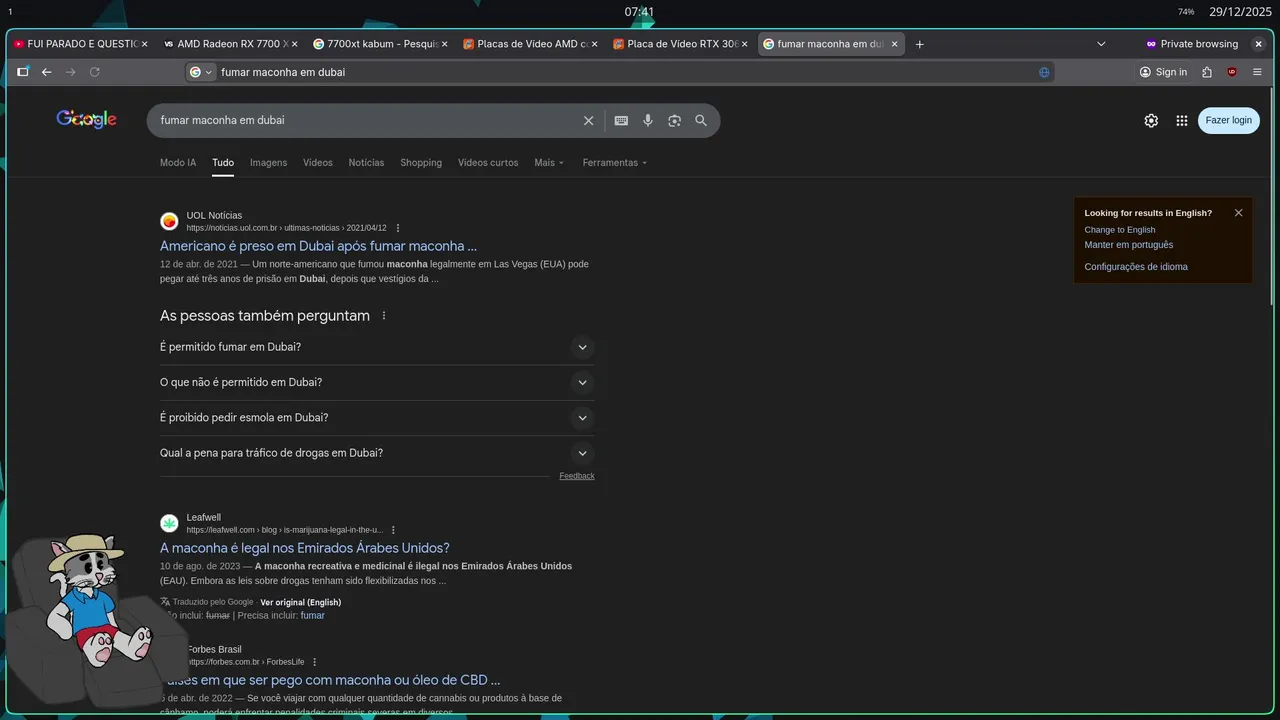Dismiss the Looking for results in English box
The image size is (1280, 720).
[1238, 213]
